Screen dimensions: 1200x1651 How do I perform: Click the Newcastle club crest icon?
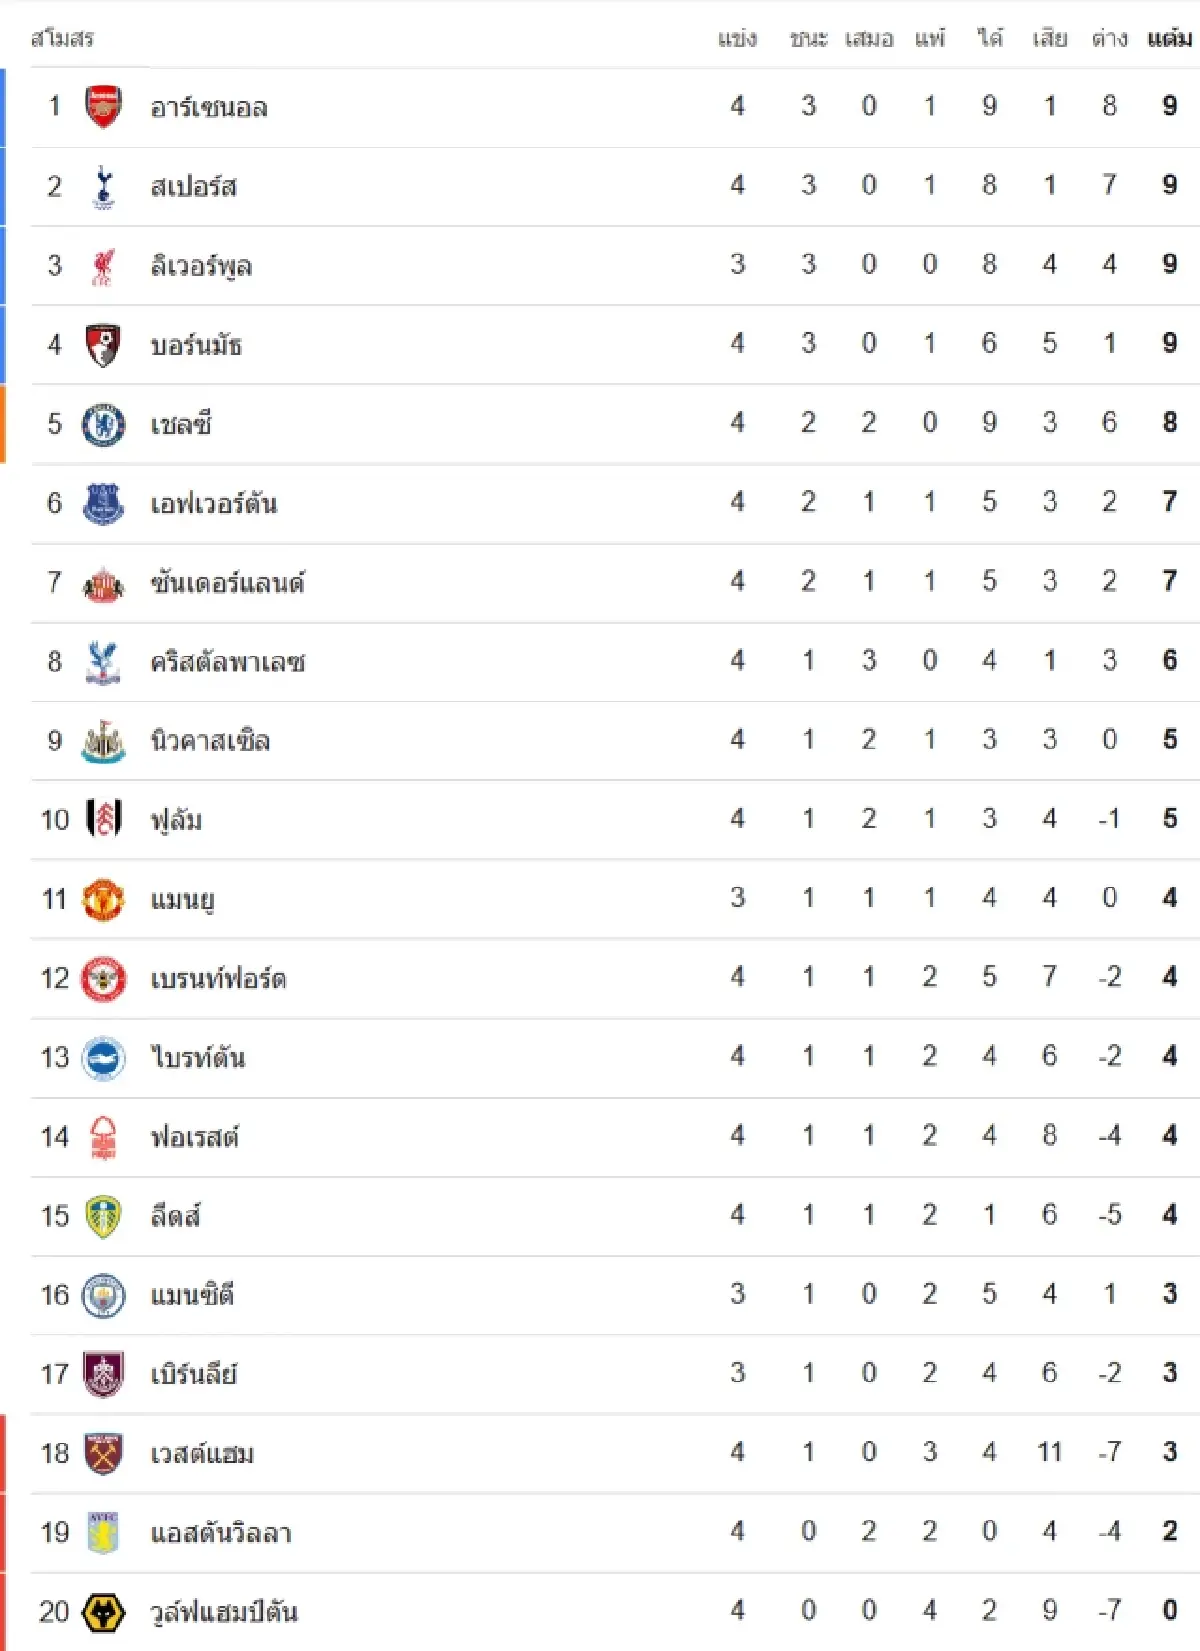click(x=103, y=741)
